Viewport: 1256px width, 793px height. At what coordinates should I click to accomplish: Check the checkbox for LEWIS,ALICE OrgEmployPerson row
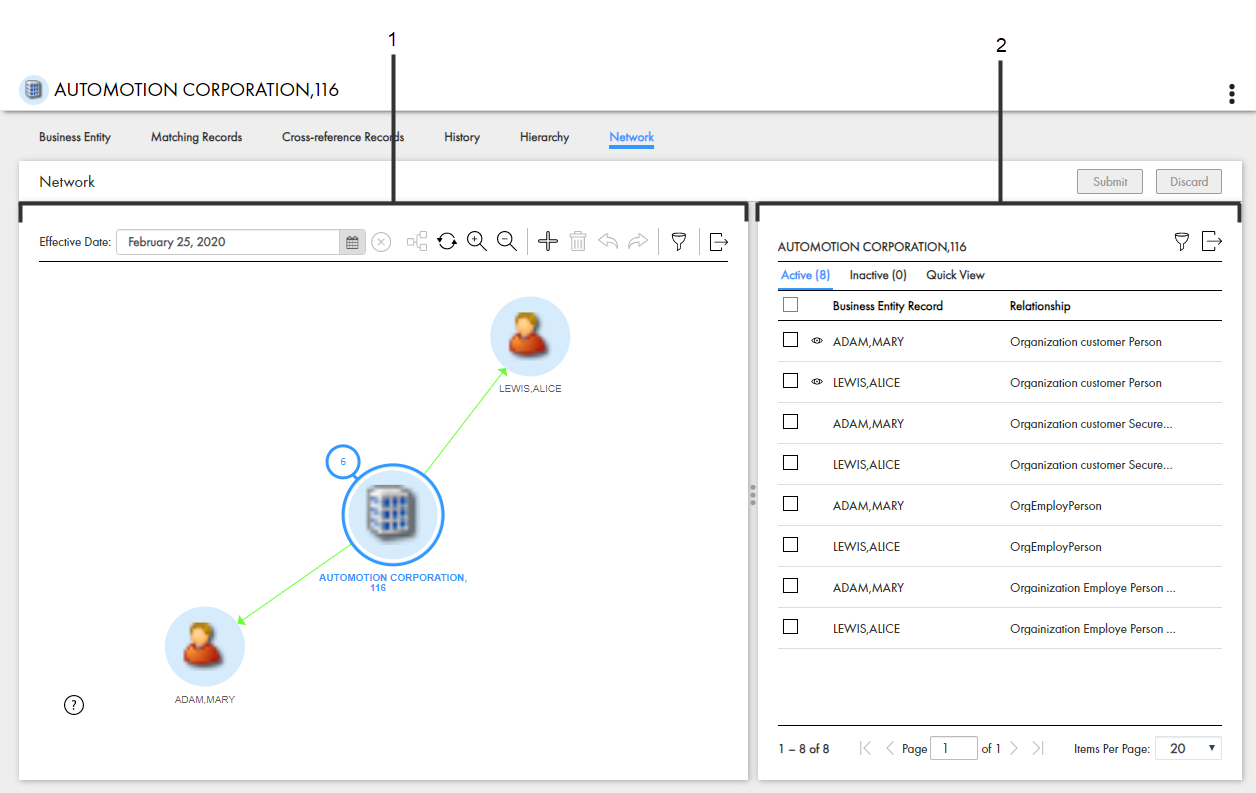(x=791, y=545)
